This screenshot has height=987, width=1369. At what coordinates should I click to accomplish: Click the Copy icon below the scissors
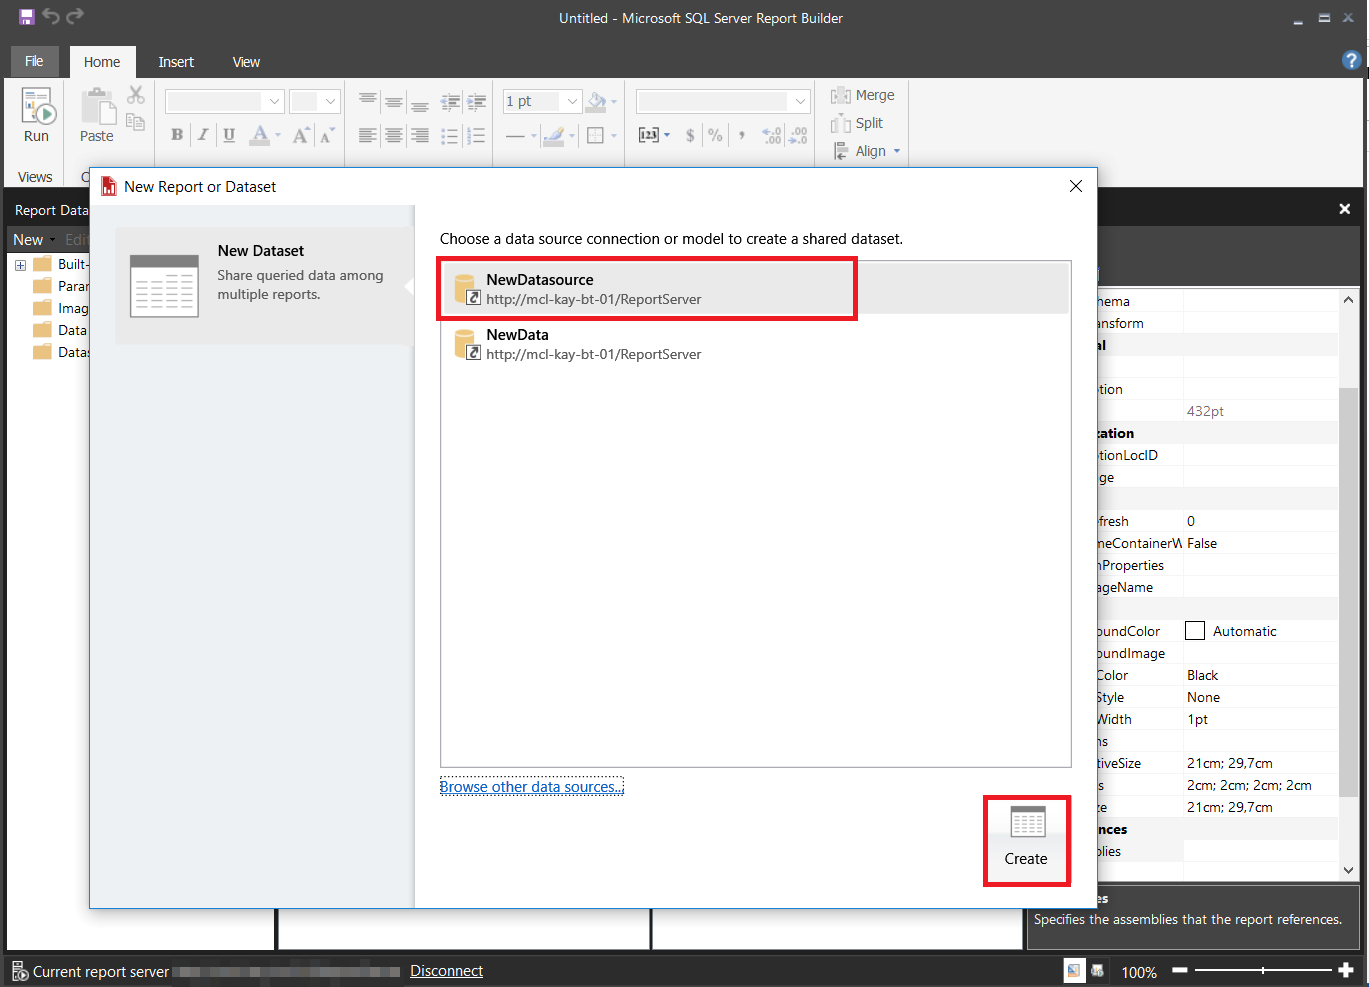point(136,122)
